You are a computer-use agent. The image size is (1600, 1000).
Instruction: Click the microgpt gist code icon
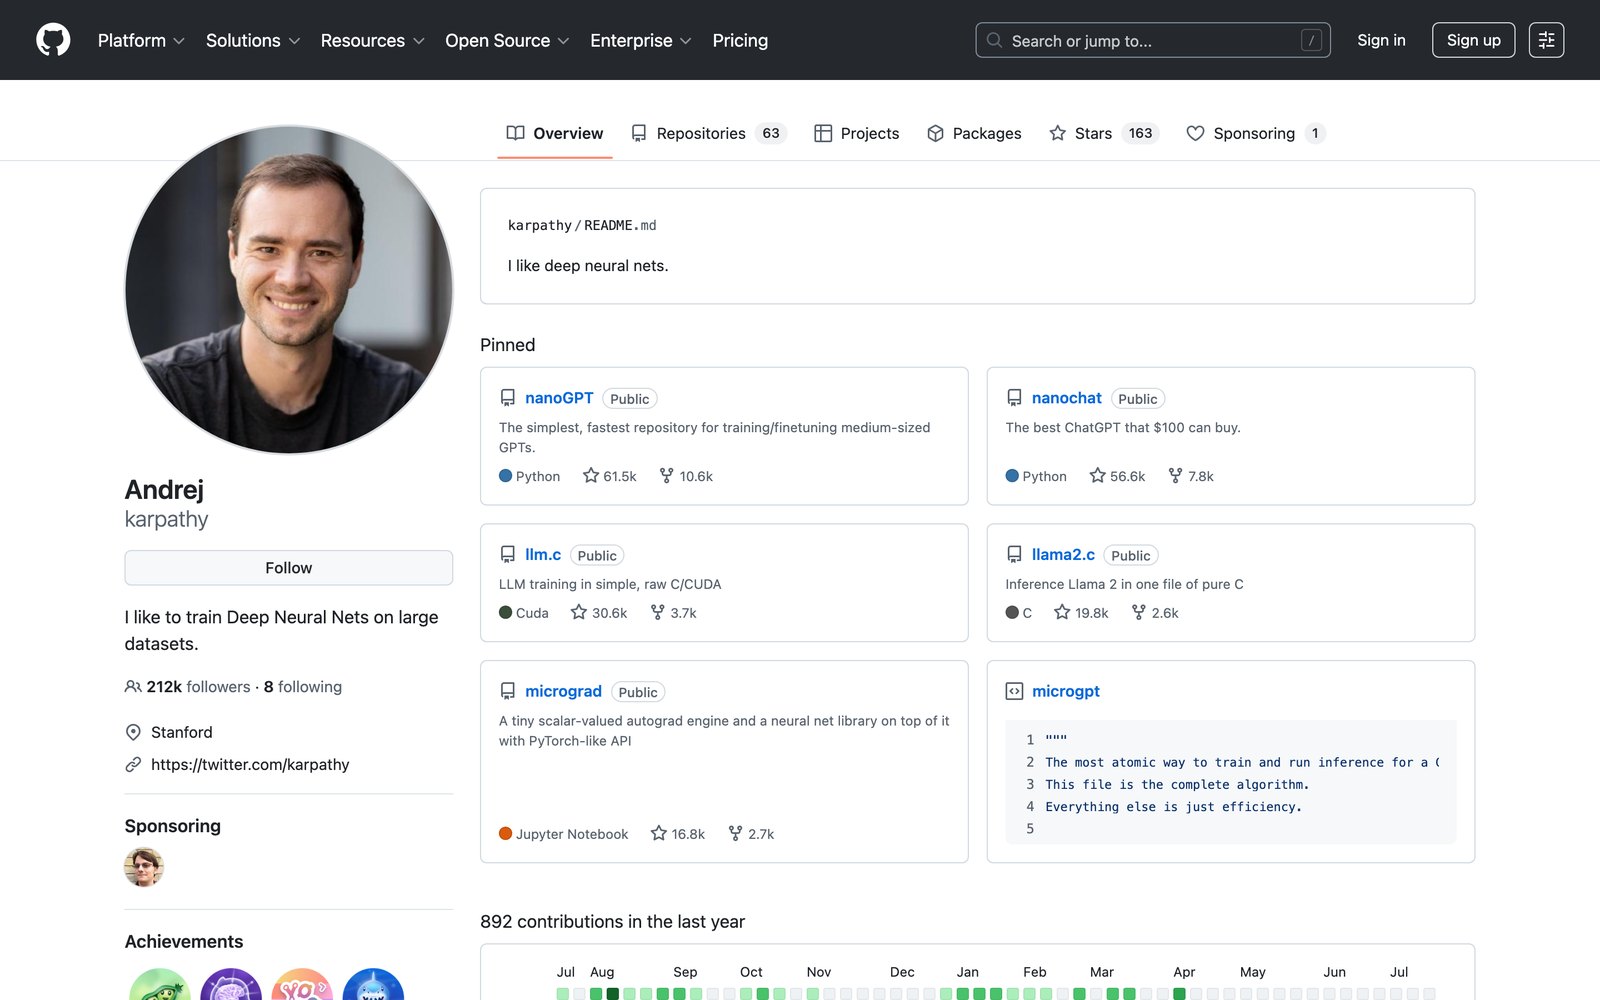[1014, 691]
